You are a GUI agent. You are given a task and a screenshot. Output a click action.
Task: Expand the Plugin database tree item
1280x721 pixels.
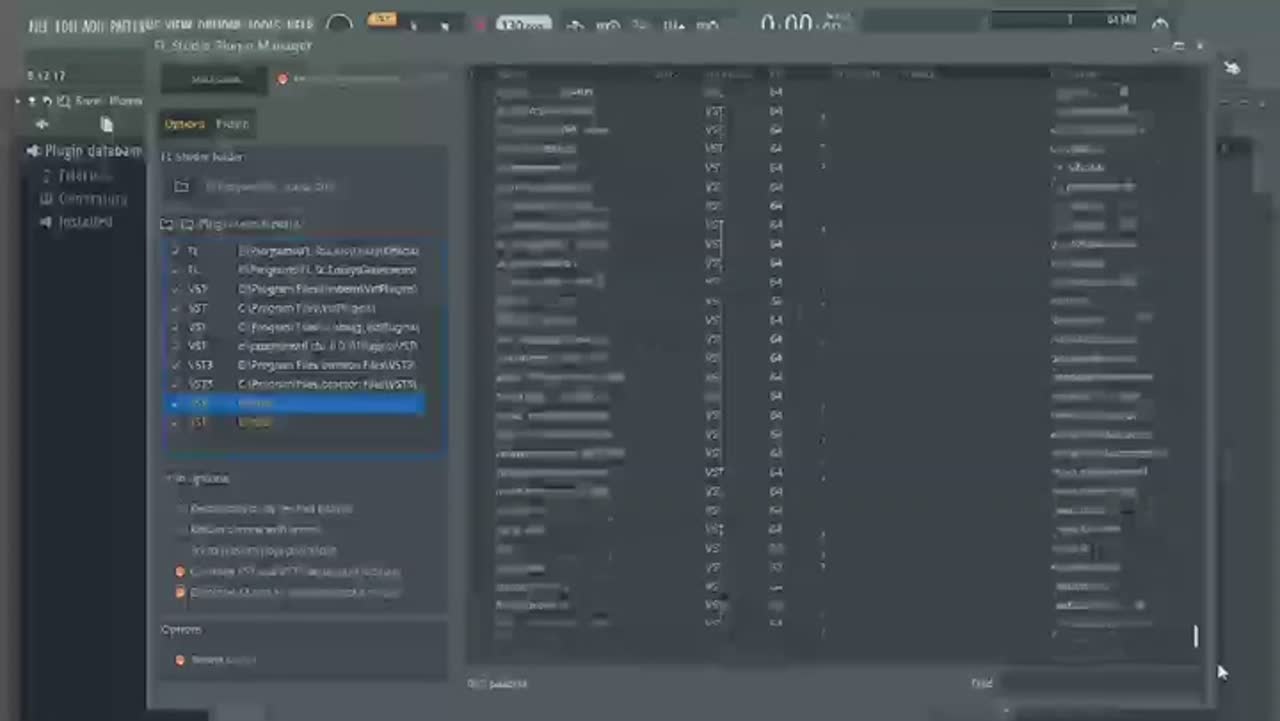33,151
